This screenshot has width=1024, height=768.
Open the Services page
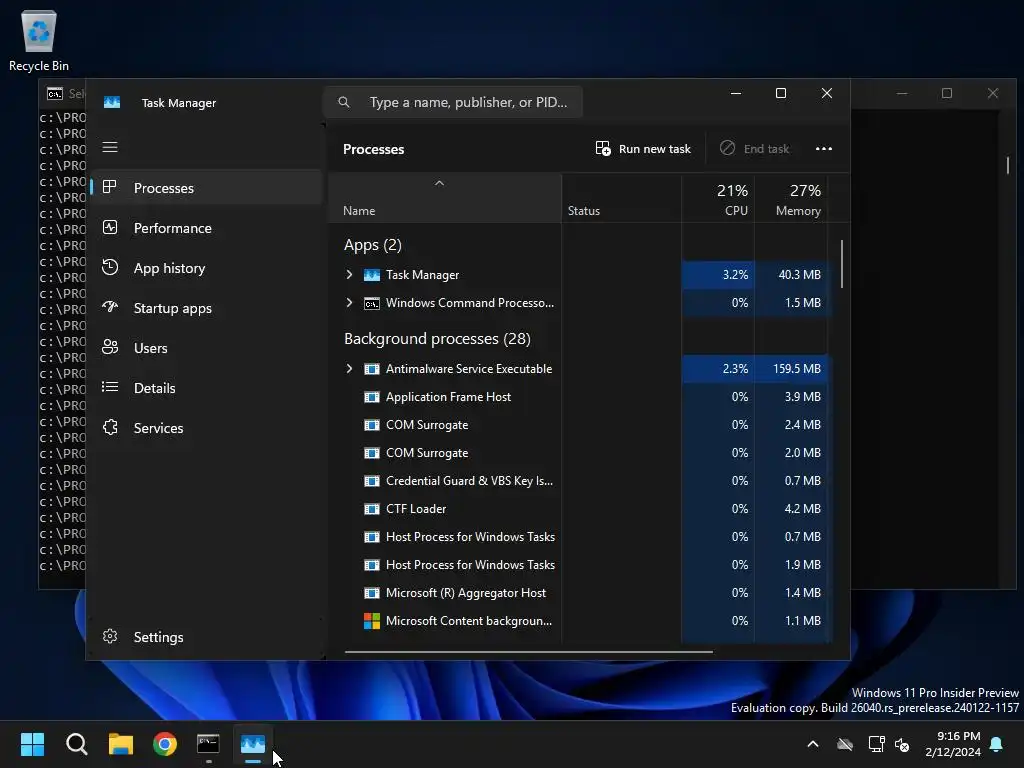point(207,428)
